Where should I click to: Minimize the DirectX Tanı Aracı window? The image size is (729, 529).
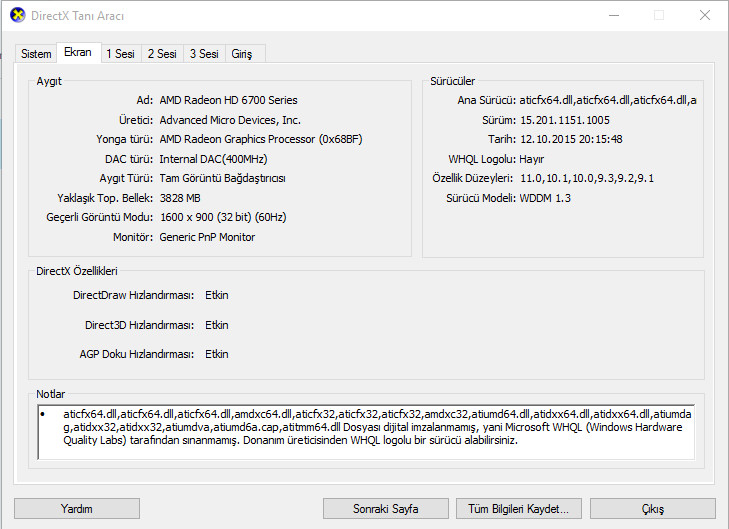click(614, 15)
